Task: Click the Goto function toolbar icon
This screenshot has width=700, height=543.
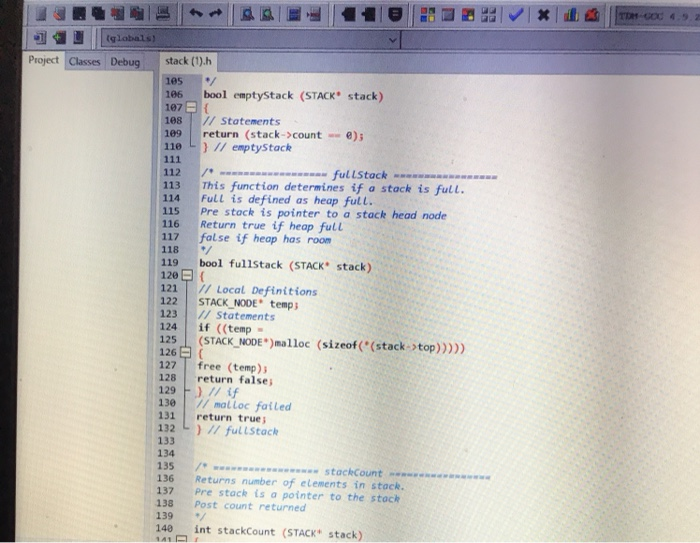Action: [x=294, y=15]
